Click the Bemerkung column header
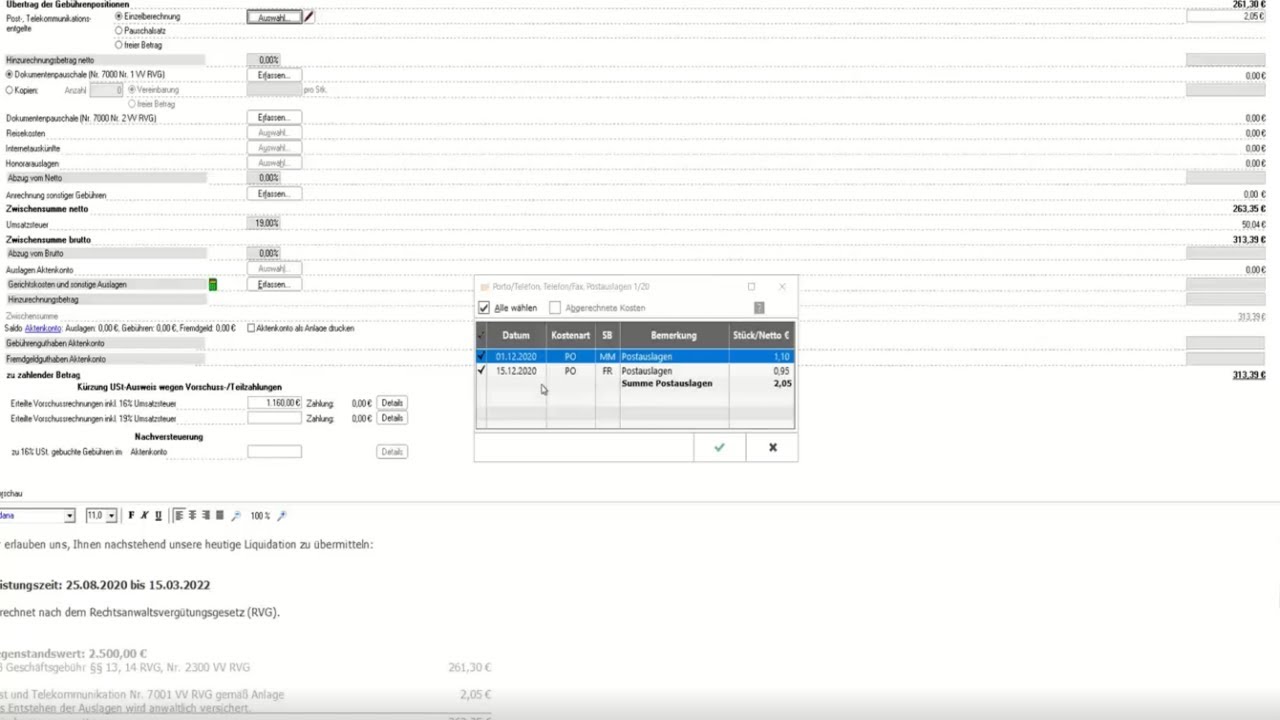The width and height of the screenshot is (1280, 720). 674,335
